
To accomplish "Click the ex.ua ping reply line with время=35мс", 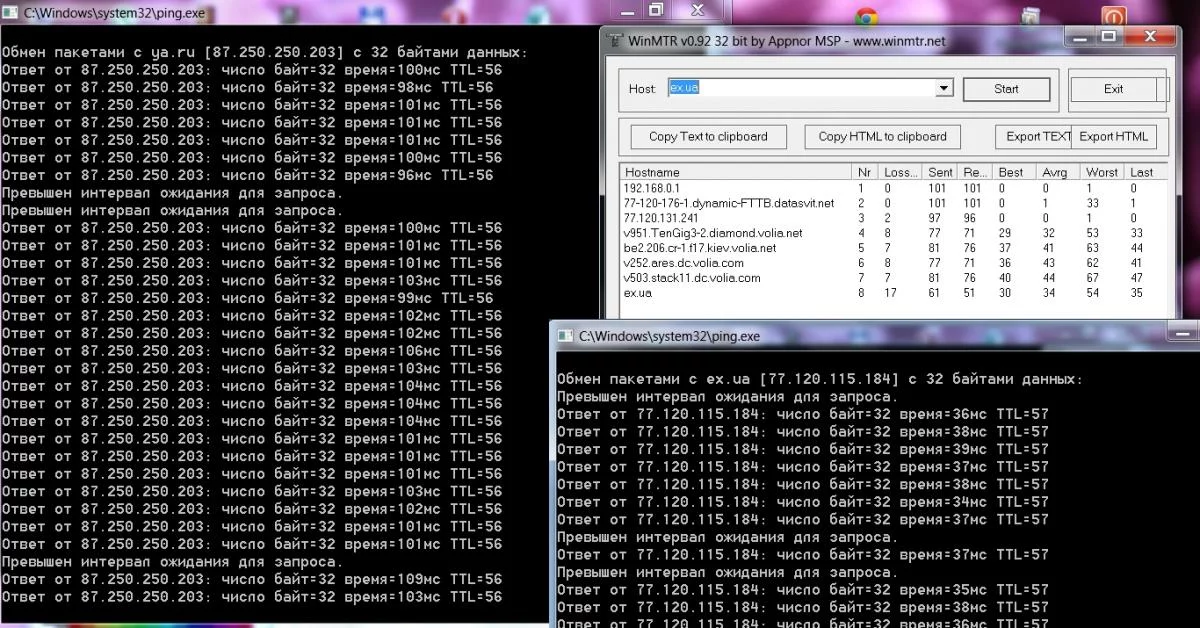I will (x=803, y=590).
